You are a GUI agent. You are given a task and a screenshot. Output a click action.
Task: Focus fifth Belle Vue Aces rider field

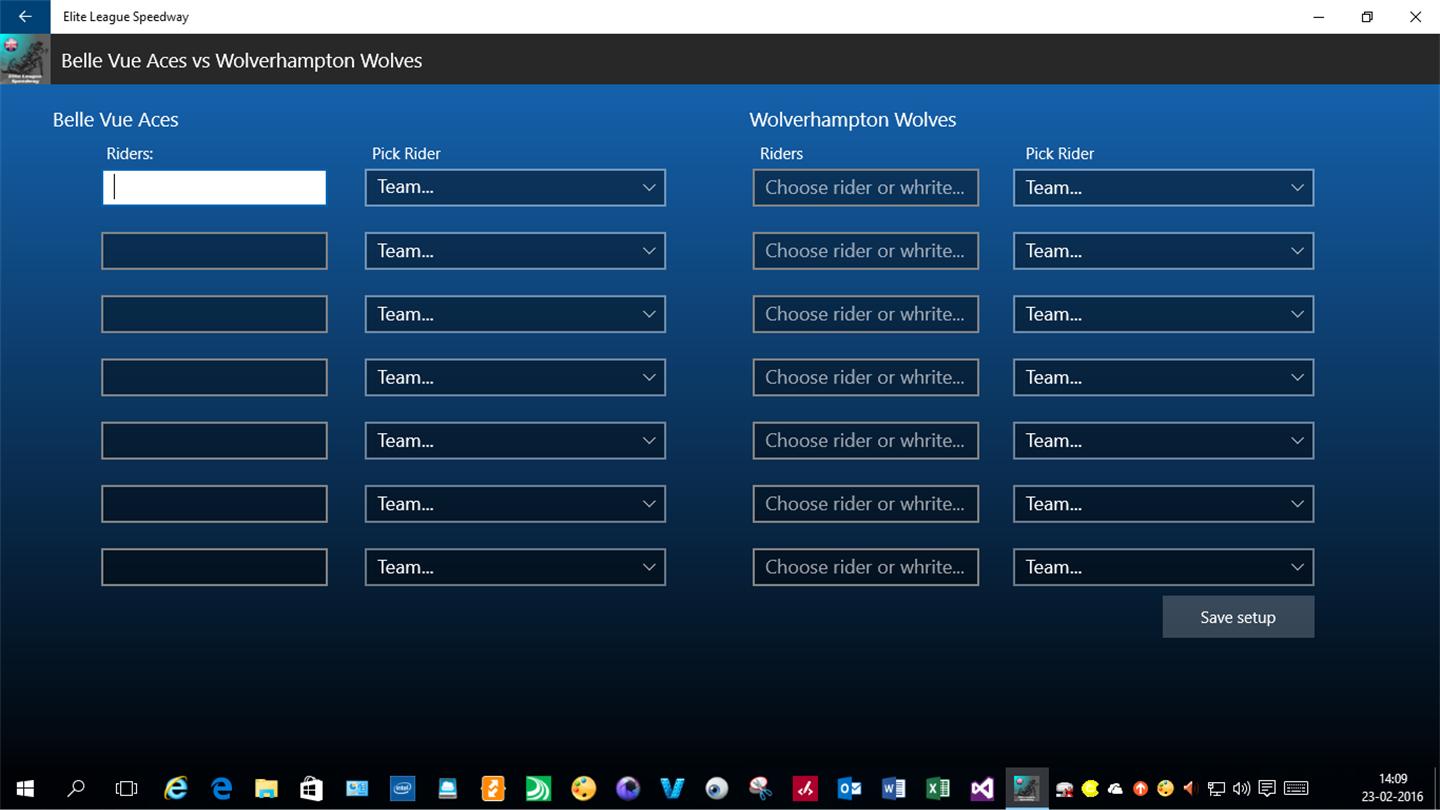[214, 440]
